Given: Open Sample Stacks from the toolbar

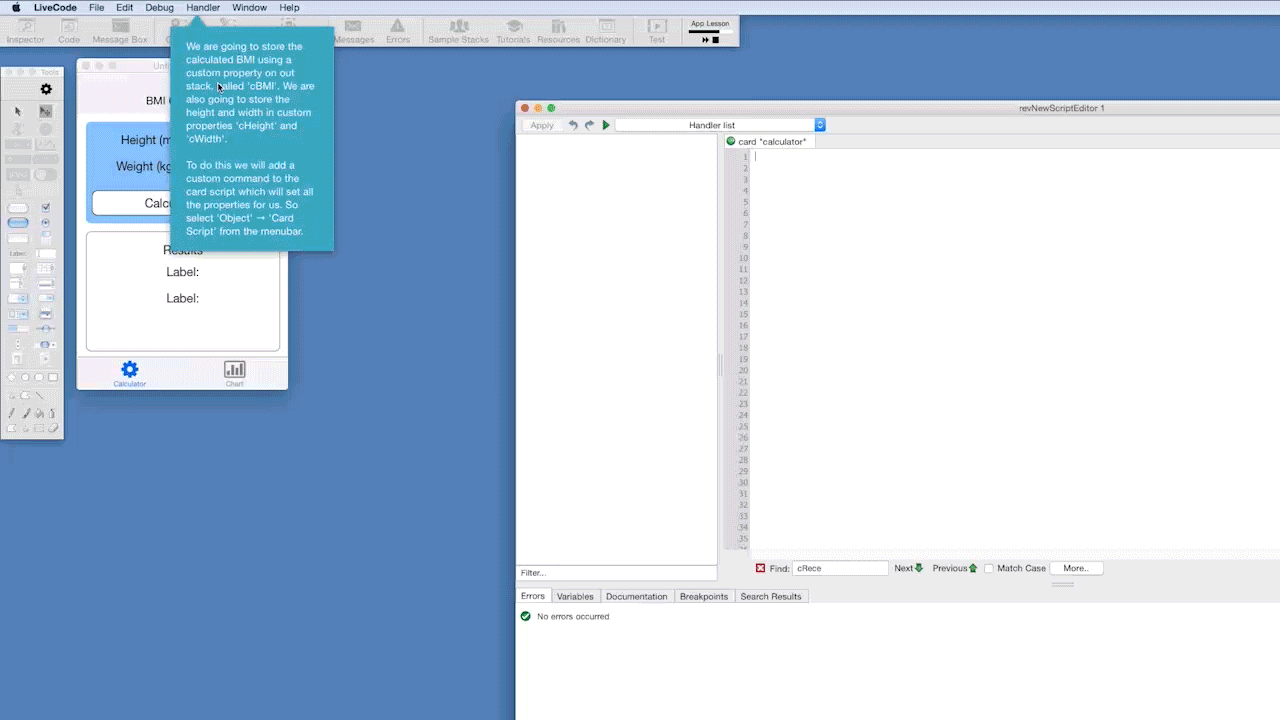Looking at the screenshot, I should pyautogui.click(x=458, y=30).
